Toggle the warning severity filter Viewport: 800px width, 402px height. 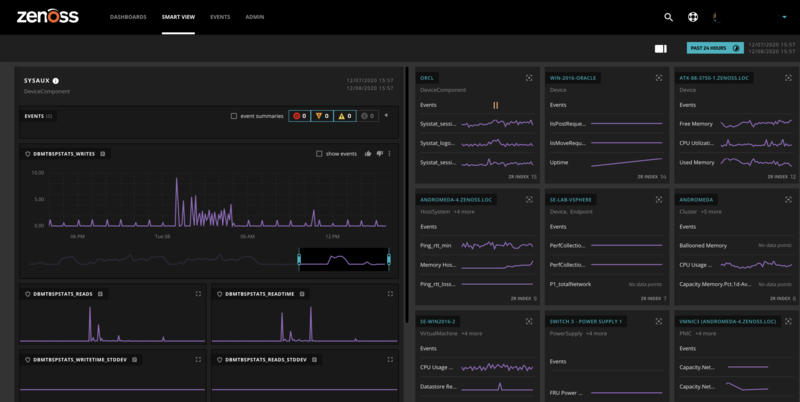[x=344, y=116]
